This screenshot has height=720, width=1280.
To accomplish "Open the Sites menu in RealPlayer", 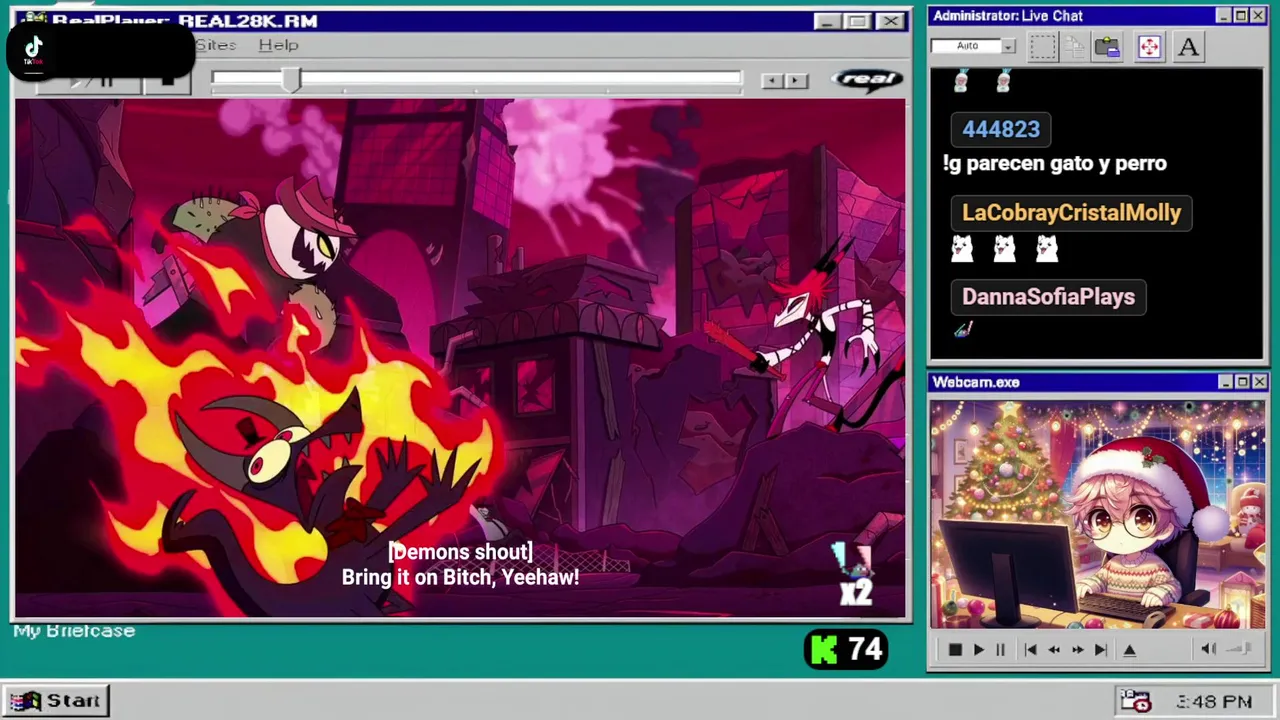I will 216,45.
